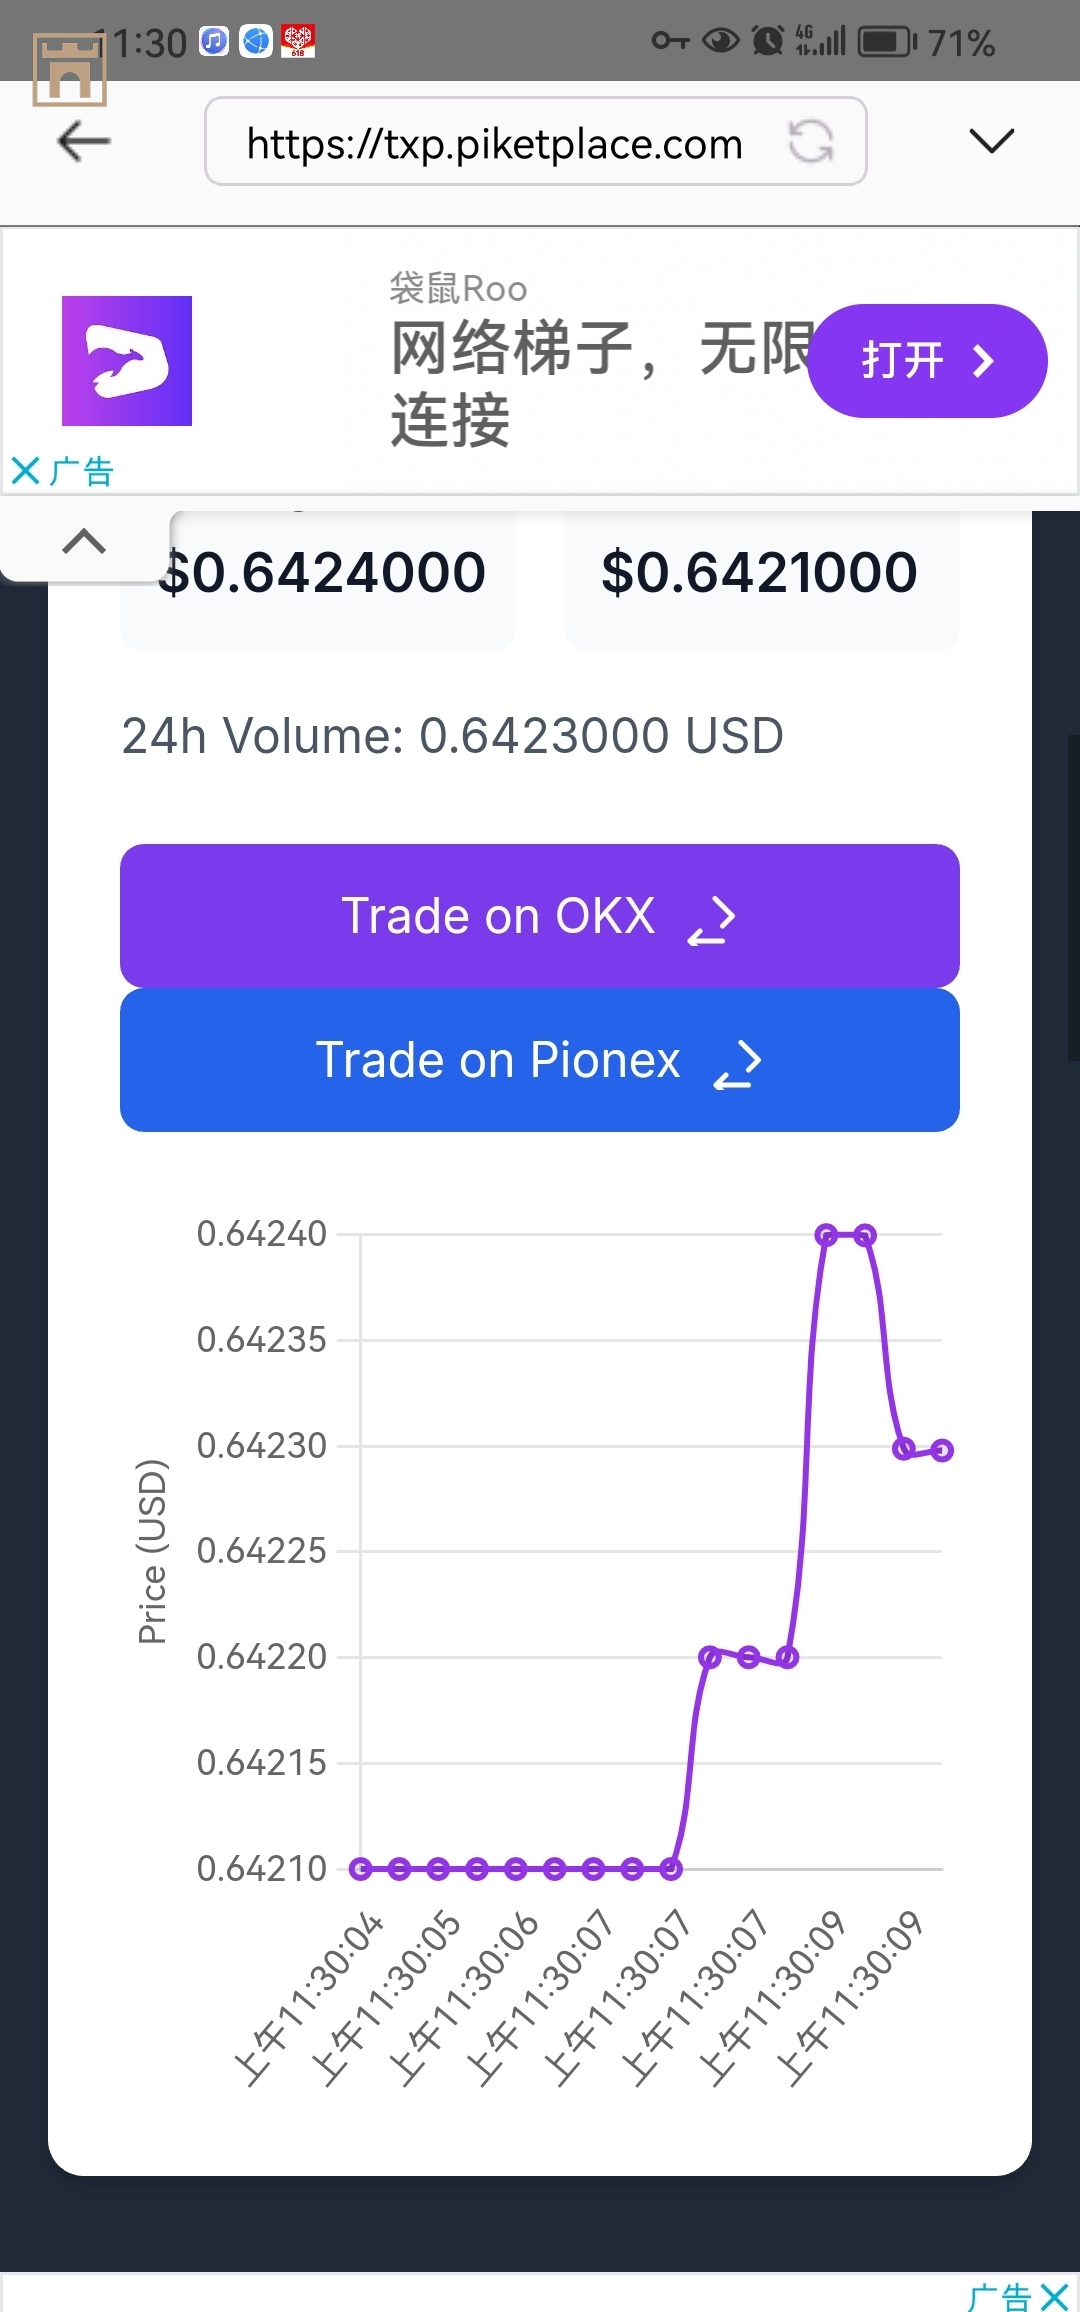
Task: Click Trade on OKX button
Action: pyautogui.click(x=540, y=916)
